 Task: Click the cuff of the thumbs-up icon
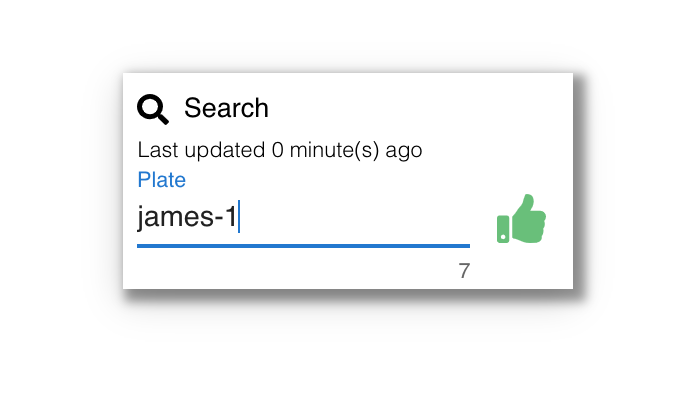(503, 229)
